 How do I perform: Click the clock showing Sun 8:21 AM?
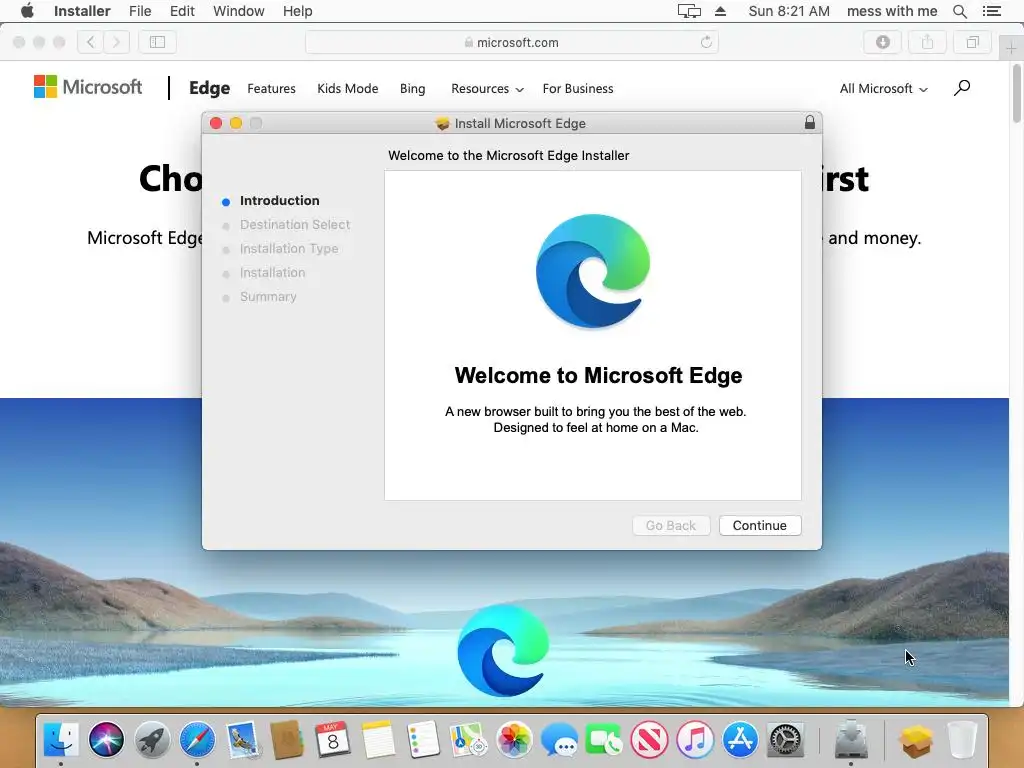pyautogui.click(x=789, y=11)
